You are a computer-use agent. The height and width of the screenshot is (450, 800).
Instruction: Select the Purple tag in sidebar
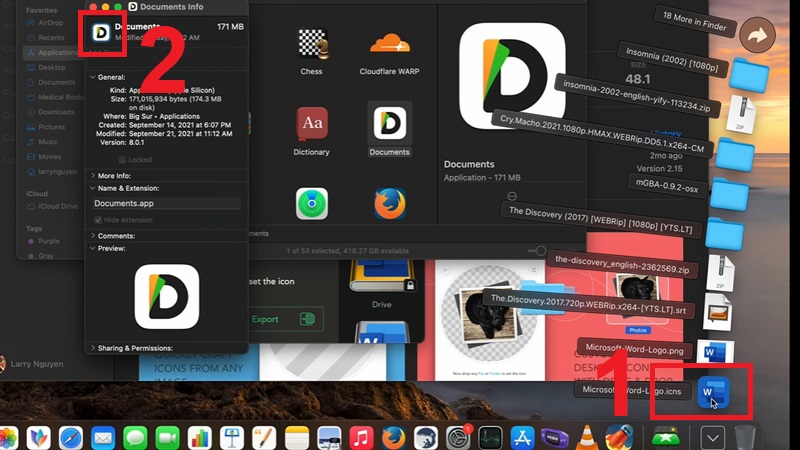pos(44,241)
